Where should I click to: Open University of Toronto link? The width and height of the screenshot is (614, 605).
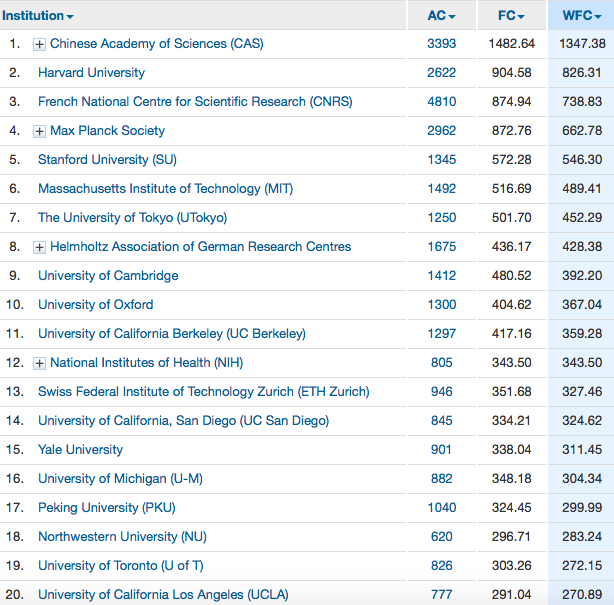[121, 565]
